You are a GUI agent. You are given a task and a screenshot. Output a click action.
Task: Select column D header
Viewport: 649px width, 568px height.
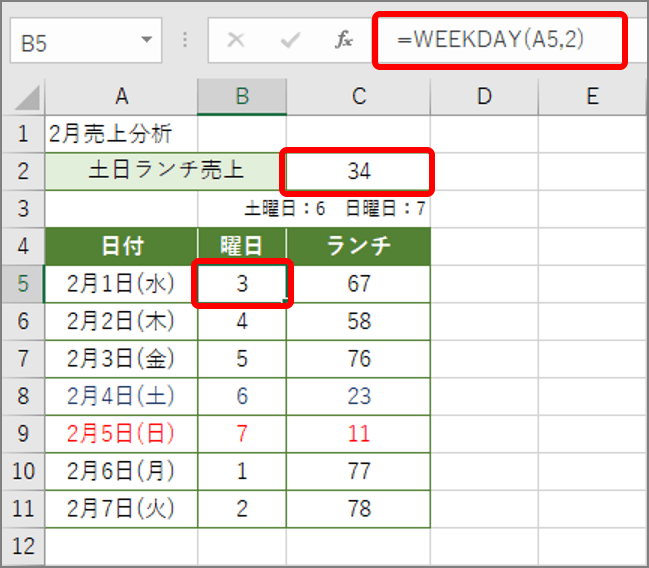click(x=484, y=97)
